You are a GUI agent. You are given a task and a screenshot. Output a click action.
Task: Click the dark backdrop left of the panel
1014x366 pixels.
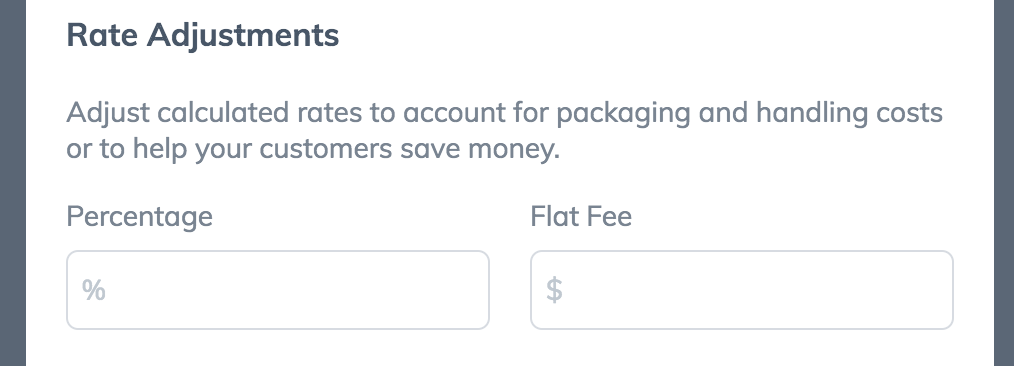point(12,183)
